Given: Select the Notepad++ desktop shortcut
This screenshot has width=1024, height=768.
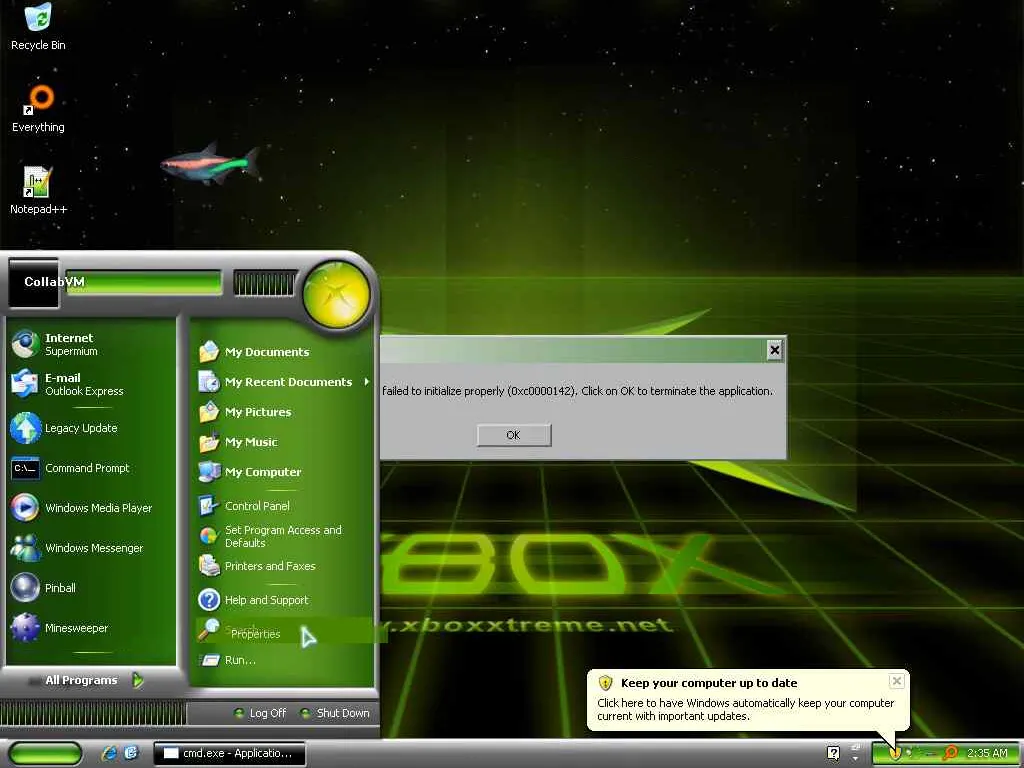Looking at the screenshot, I should point(38,190).
